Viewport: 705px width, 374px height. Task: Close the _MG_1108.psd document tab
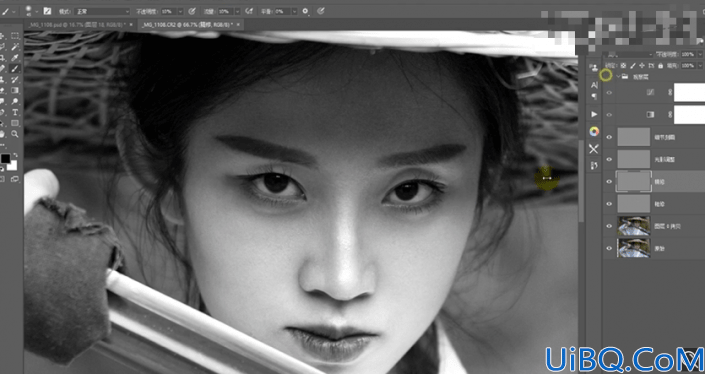pyautogui.click(x=131, y=25)
